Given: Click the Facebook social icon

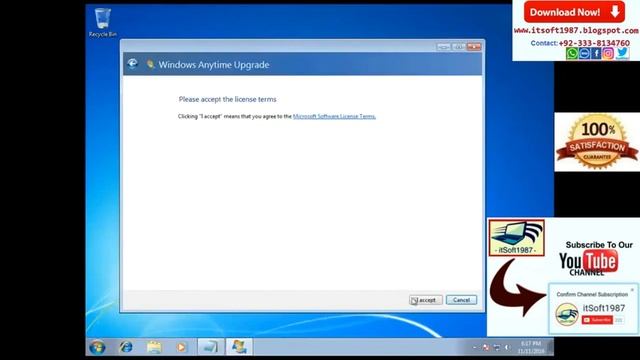Looking at the screenshot, I should (596, 53).
